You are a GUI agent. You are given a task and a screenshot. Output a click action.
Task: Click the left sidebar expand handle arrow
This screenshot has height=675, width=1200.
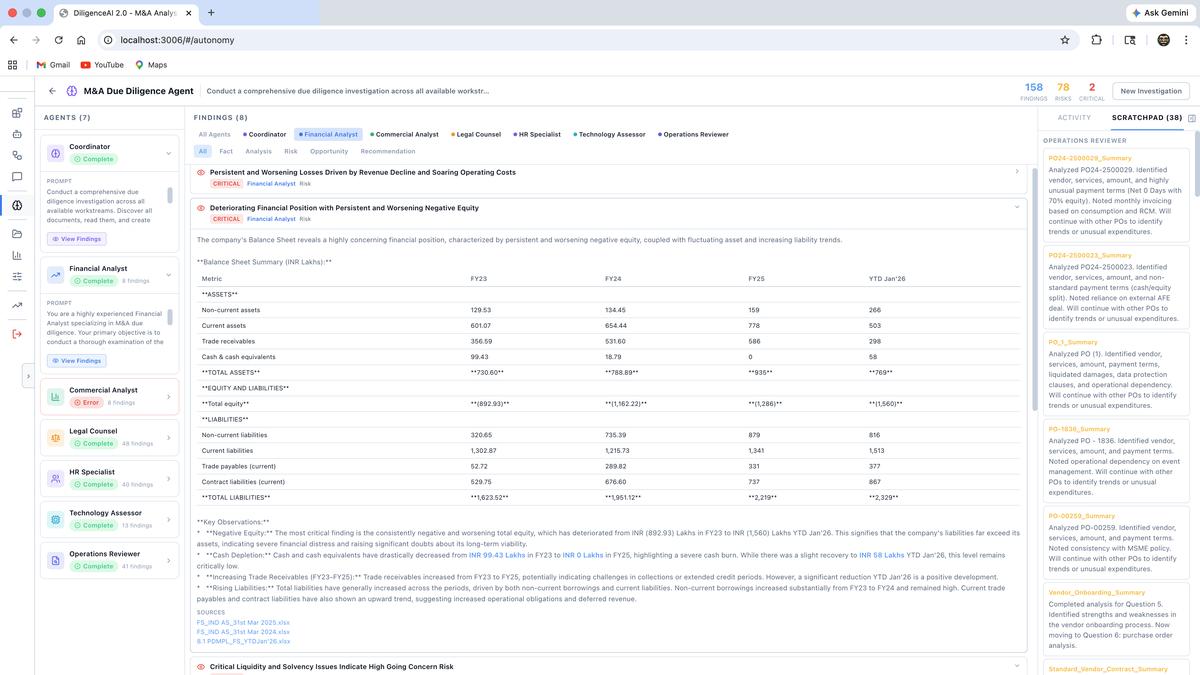point(28,376)
